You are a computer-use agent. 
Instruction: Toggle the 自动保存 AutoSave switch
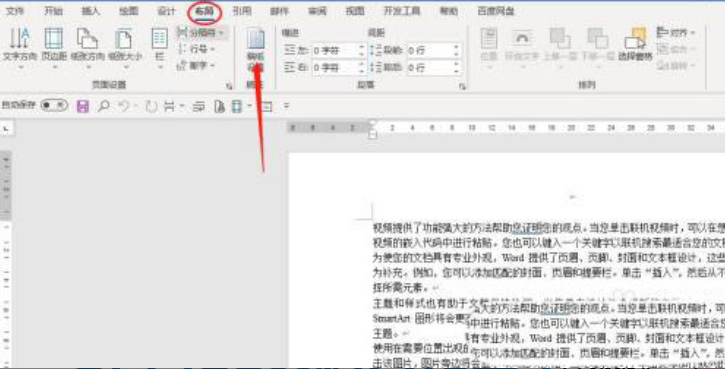coord(54,105)
